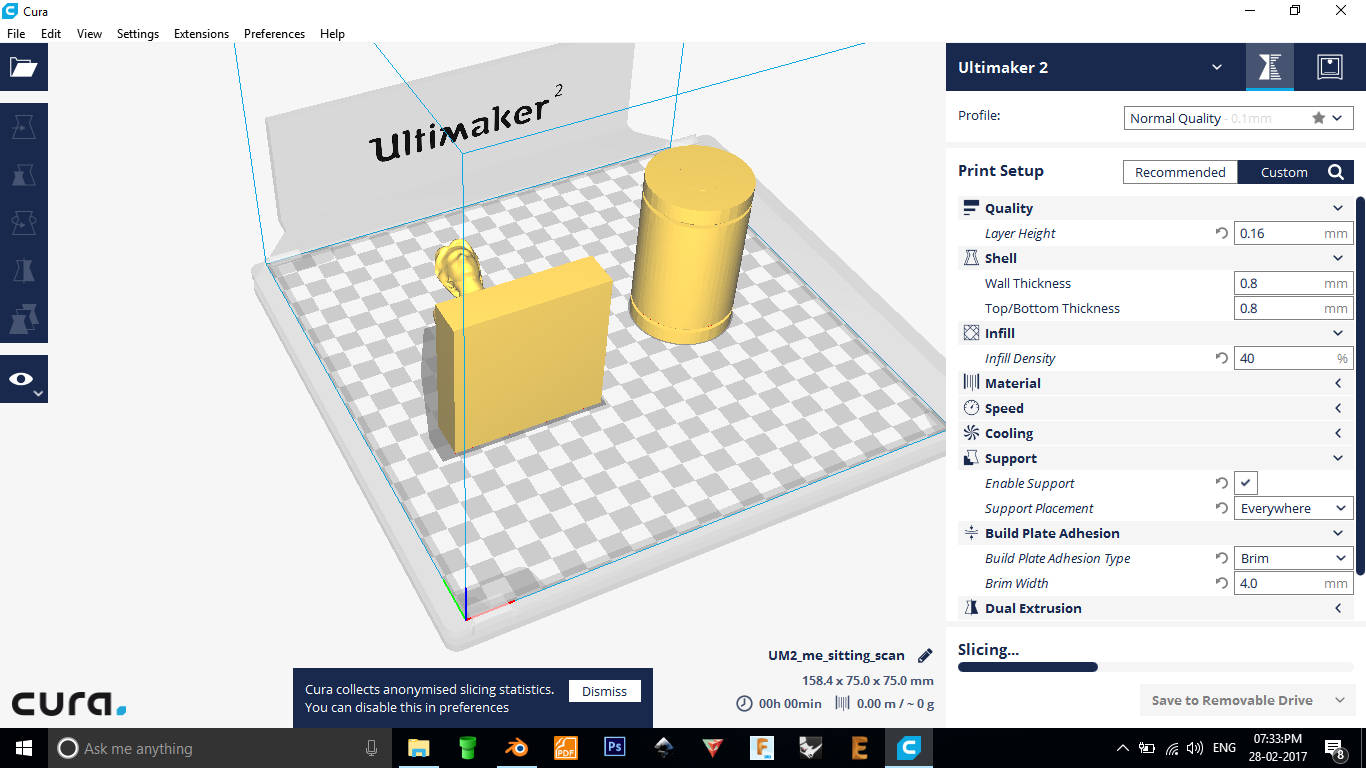
Task: Reset Support Placement to default
Action: click(x=1221, y=508)
